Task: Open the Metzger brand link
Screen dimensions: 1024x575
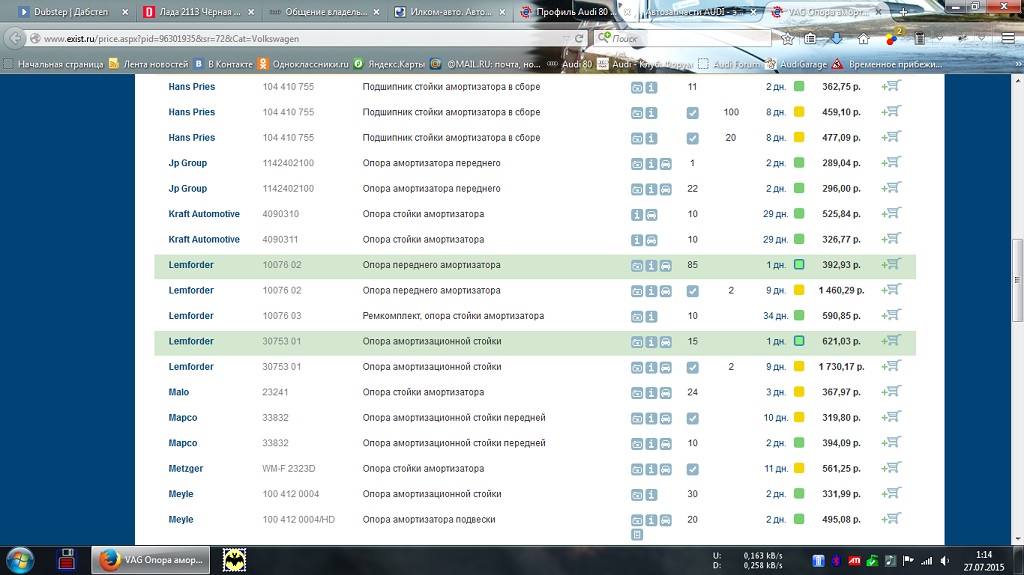Action: tap(185, 468)
